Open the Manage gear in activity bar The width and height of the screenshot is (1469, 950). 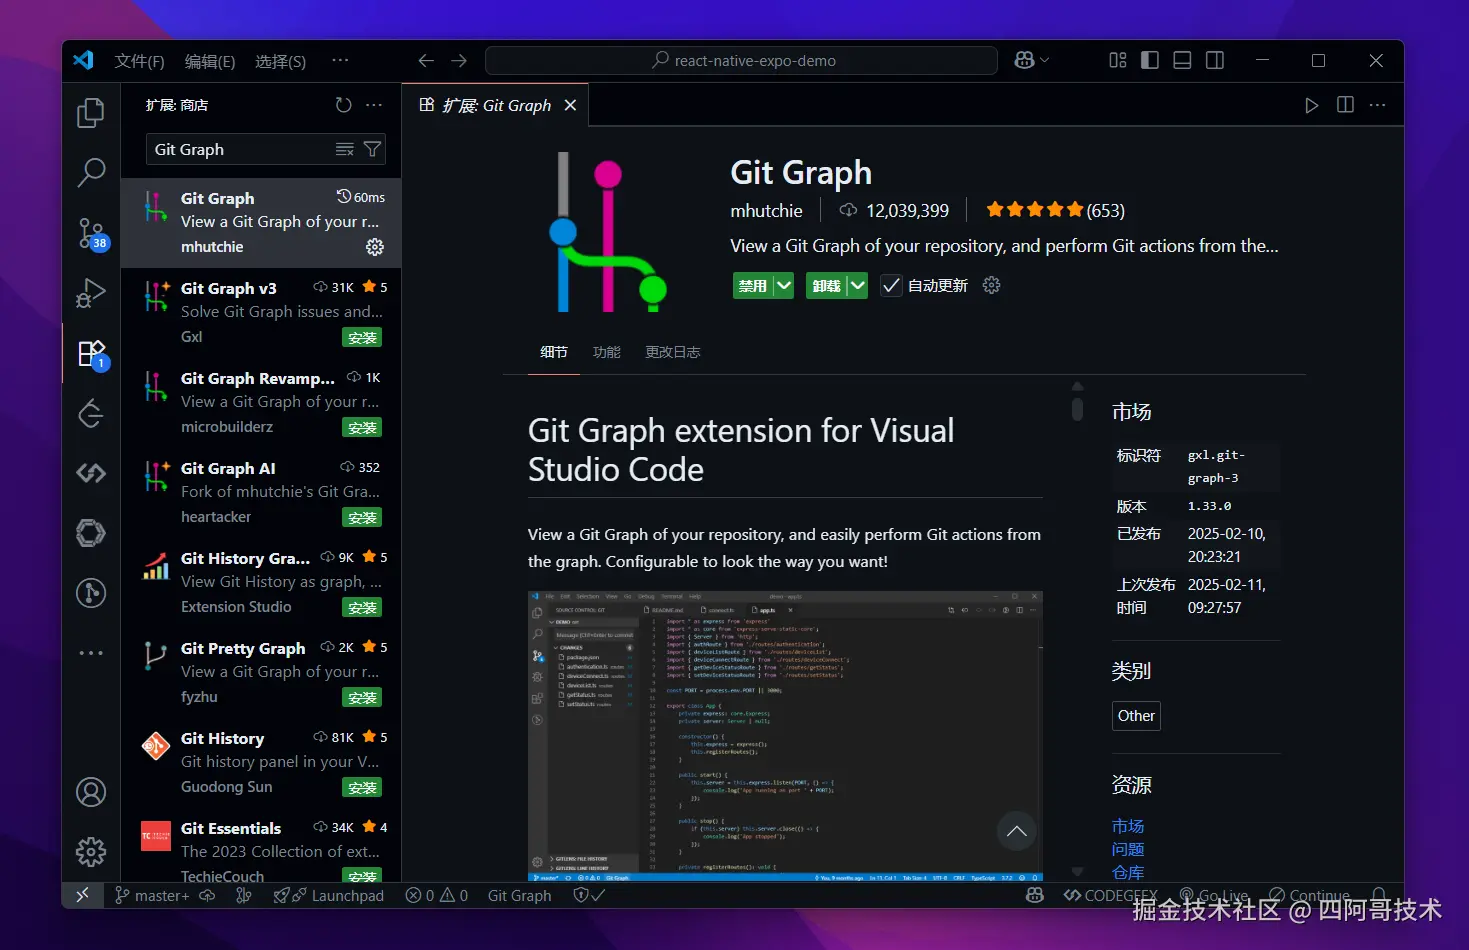[x=91, y=852]
